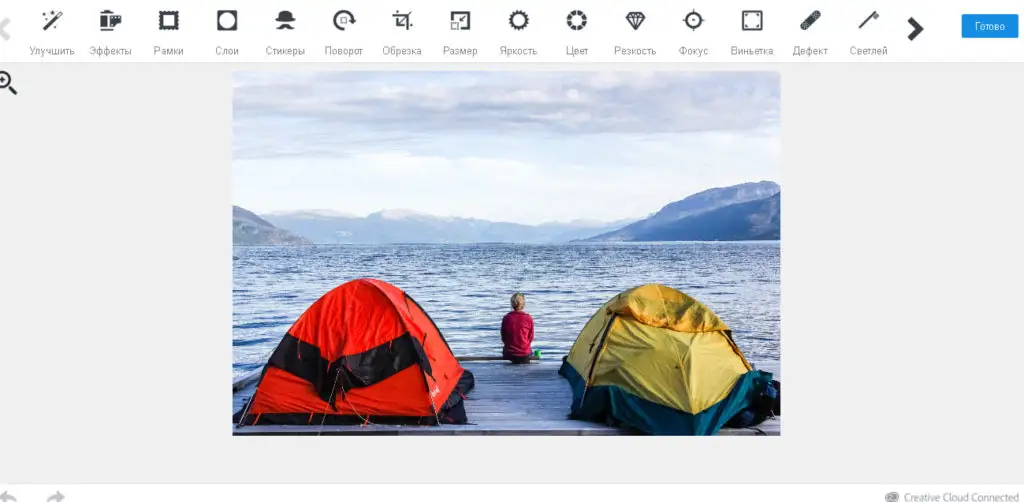Viewport: 1024px width, 502px height.
Task: Open the Размер resize tool
Action: point(460,29)
